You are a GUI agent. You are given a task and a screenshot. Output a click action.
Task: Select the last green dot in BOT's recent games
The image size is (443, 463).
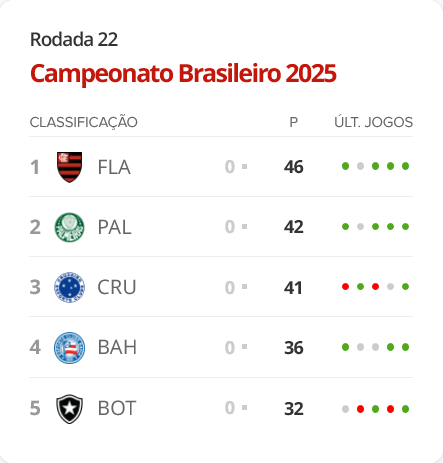(405, 409)
